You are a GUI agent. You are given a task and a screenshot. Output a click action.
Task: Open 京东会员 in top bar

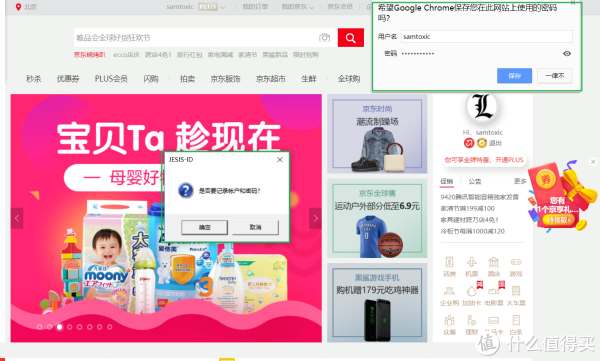pyautogui.click(x=340, y=7)
